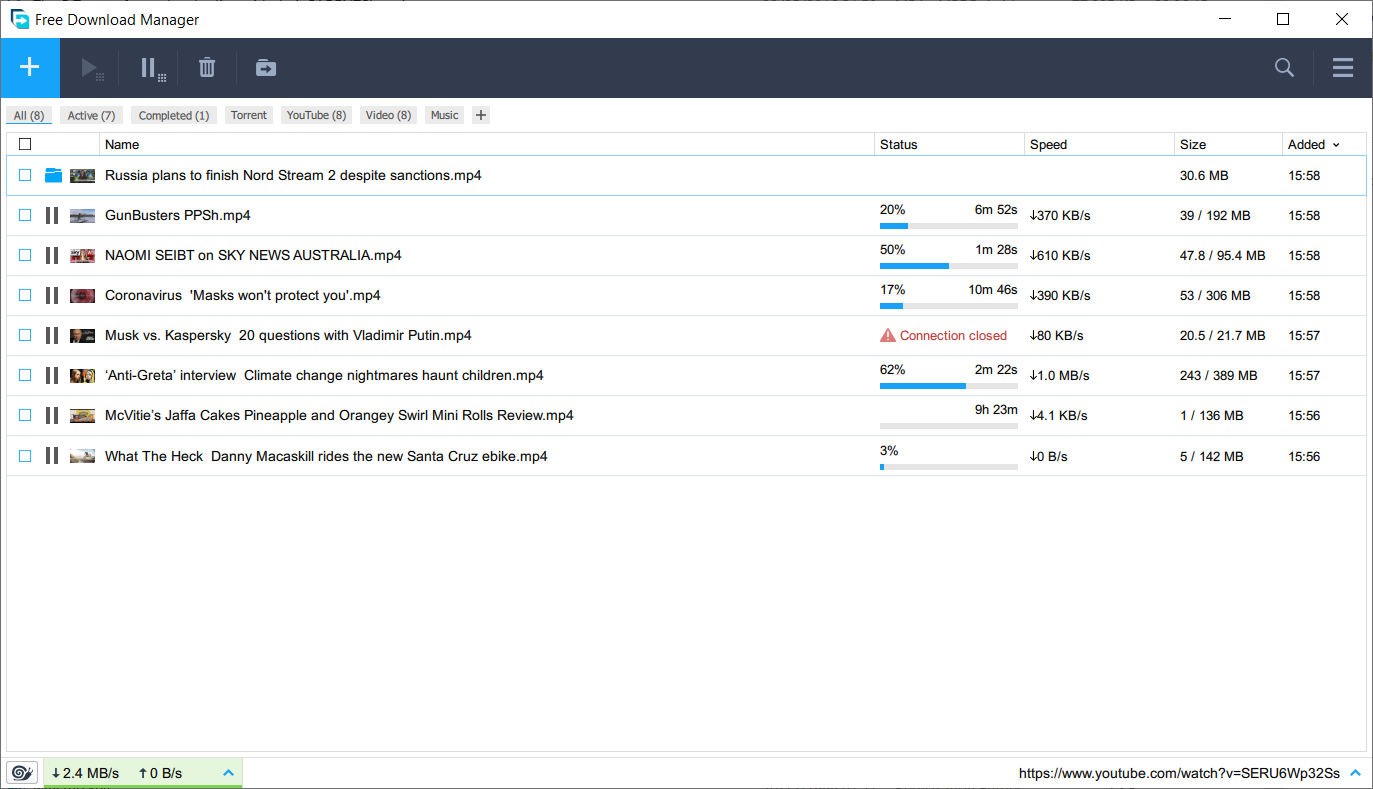Pause the Coronavirus Masks download
Image resolution: width=1373 pixels, height=789 pixels.
point(52,295)
